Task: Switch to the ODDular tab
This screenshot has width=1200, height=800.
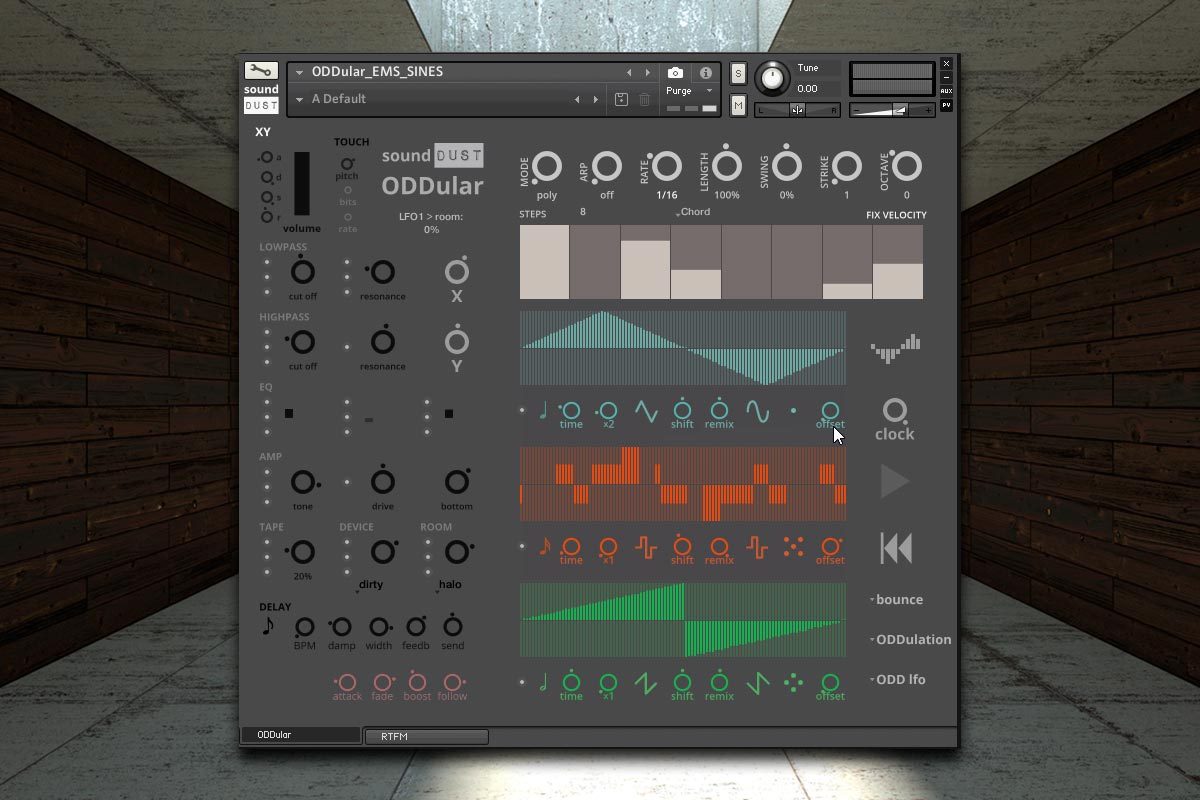Action: click(x=300, y=735)
